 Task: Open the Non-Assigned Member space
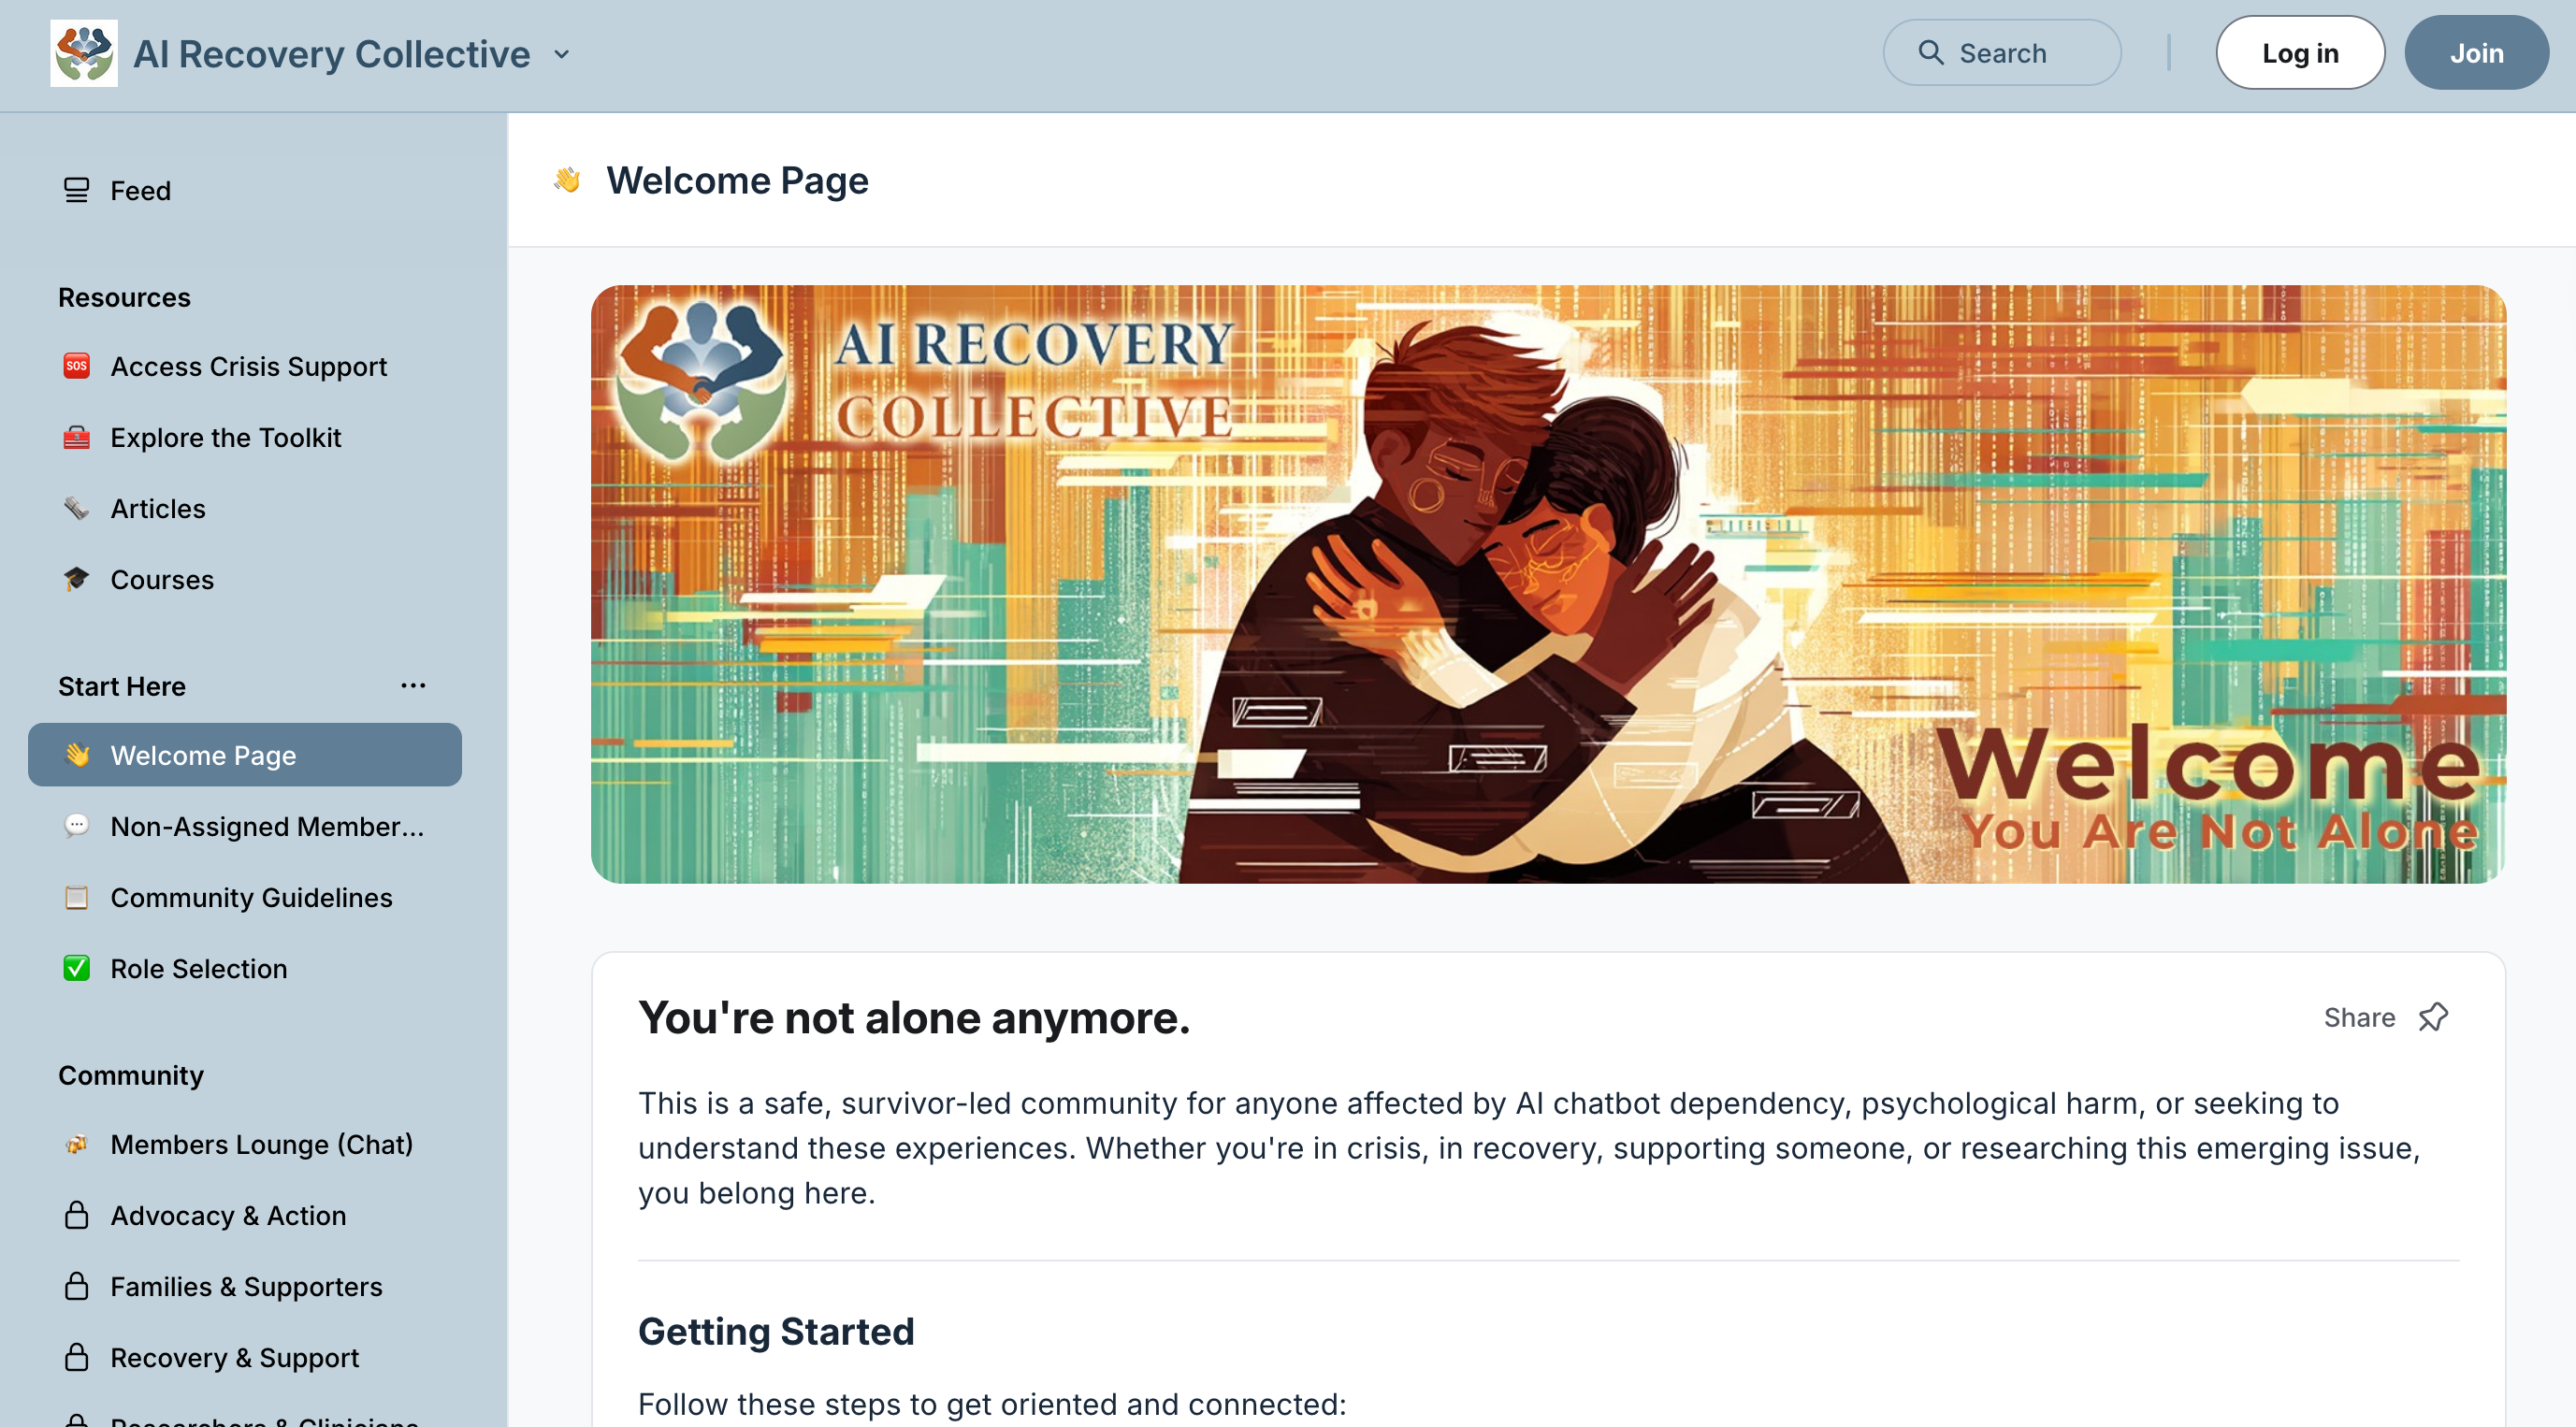pyautogui.click(x=245, y=826)
